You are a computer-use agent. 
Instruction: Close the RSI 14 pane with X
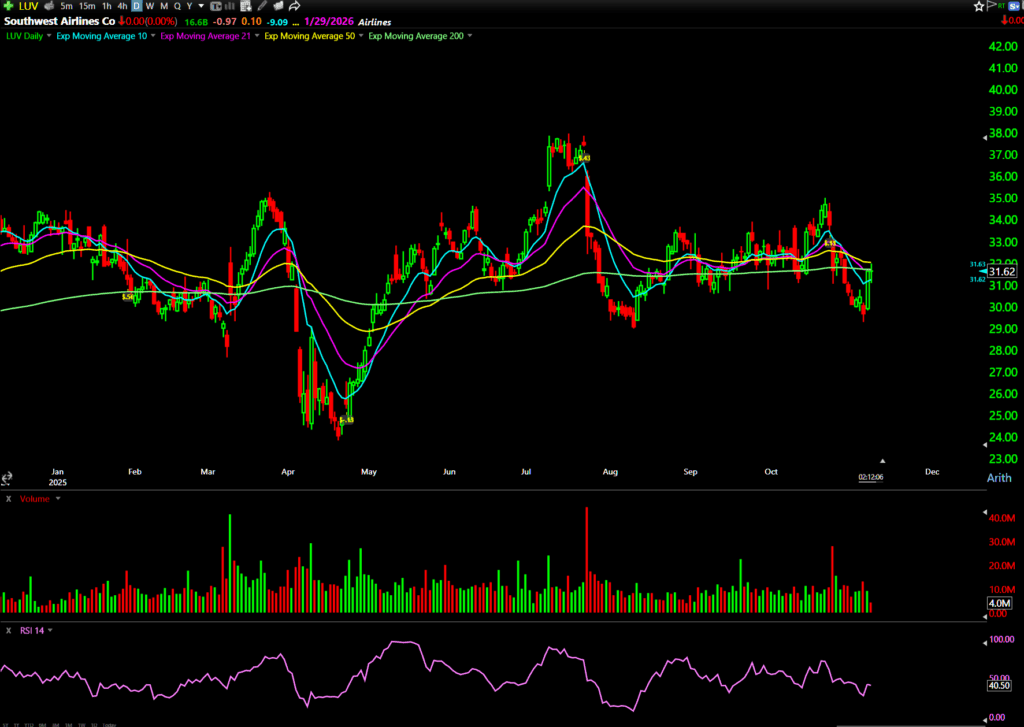click(x=9, y=630)
